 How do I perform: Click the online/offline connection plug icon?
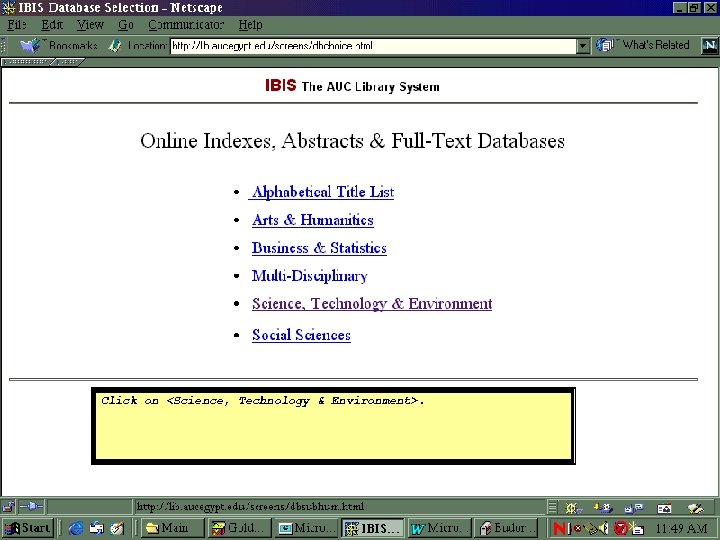point(31,506)
